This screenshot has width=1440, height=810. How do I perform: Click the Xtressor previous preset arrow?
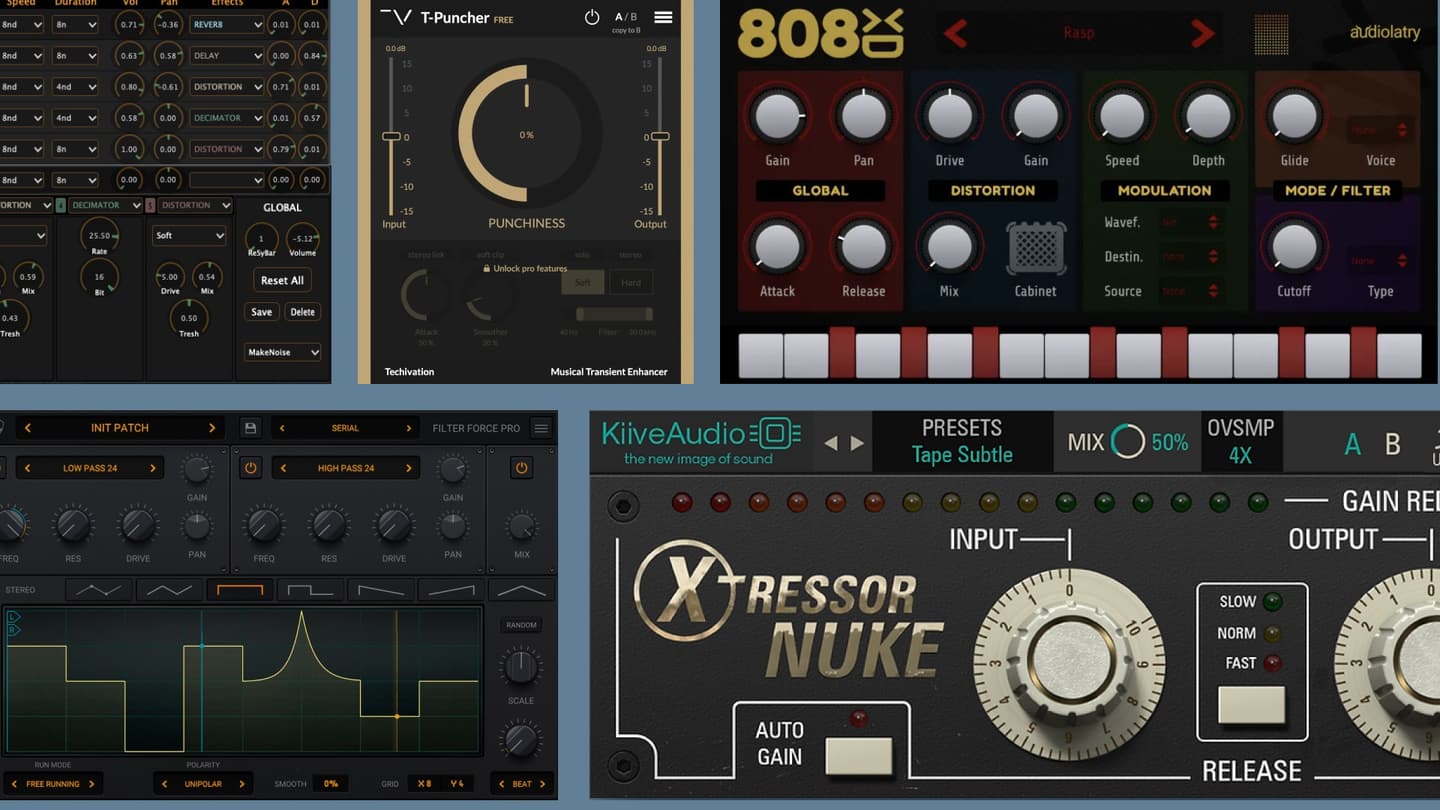pyautogui.click(x=831, y=443)
